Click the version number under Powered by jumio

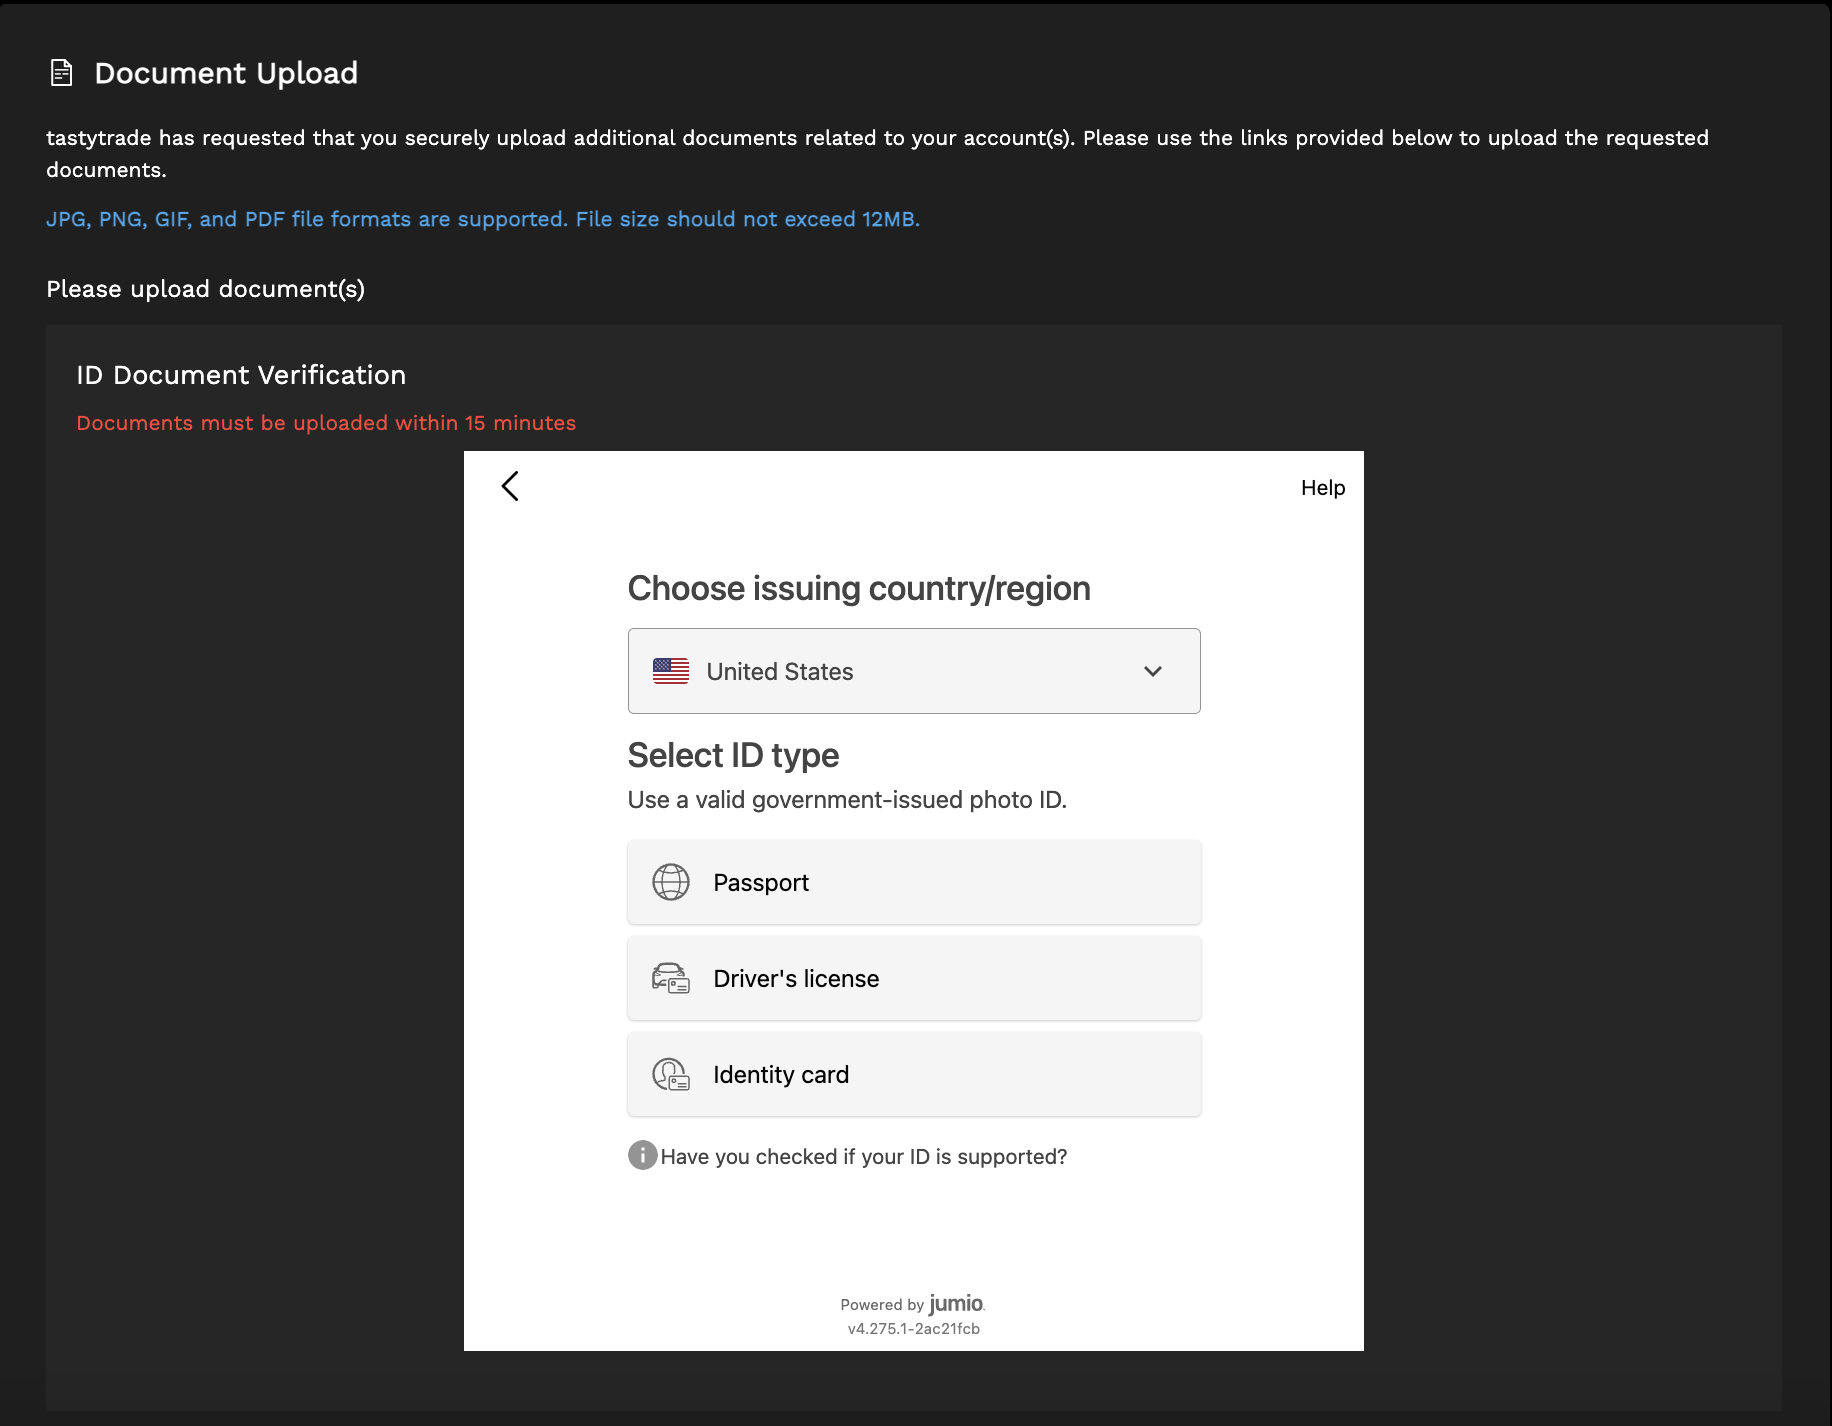(913, 1328)
